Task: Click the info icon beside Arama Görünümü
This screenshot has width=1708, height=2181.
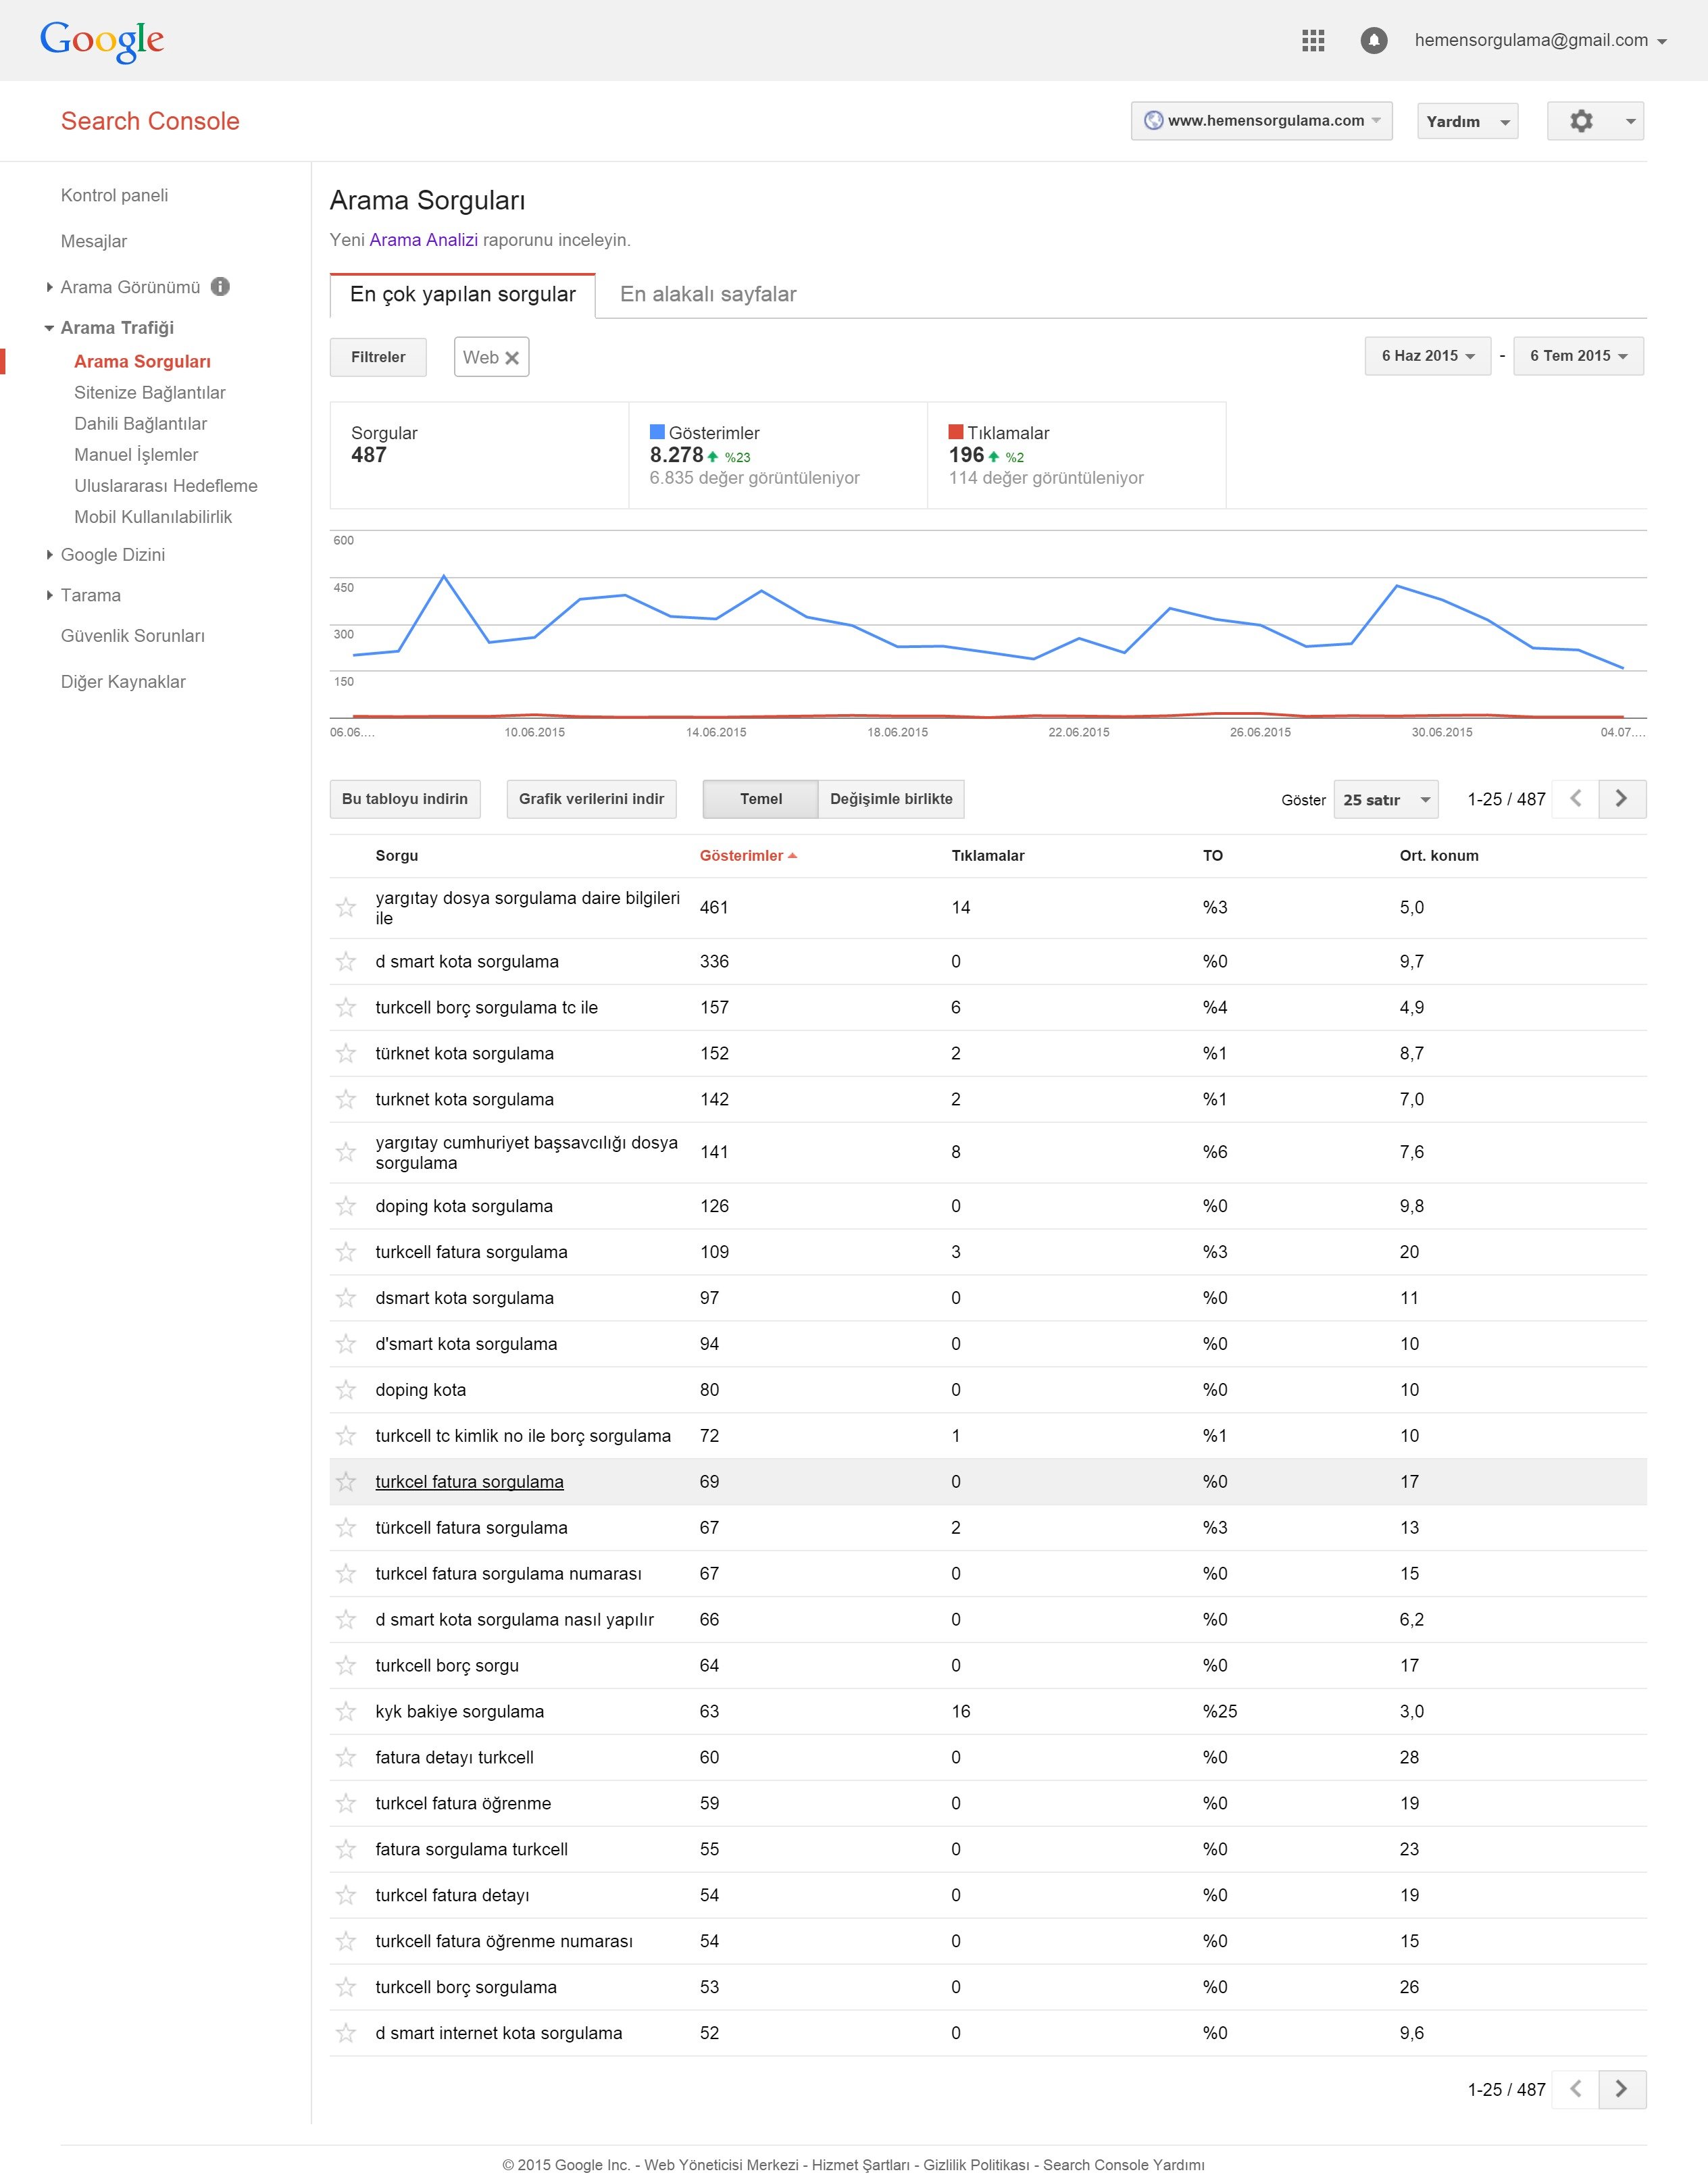Action: (221, 287)
